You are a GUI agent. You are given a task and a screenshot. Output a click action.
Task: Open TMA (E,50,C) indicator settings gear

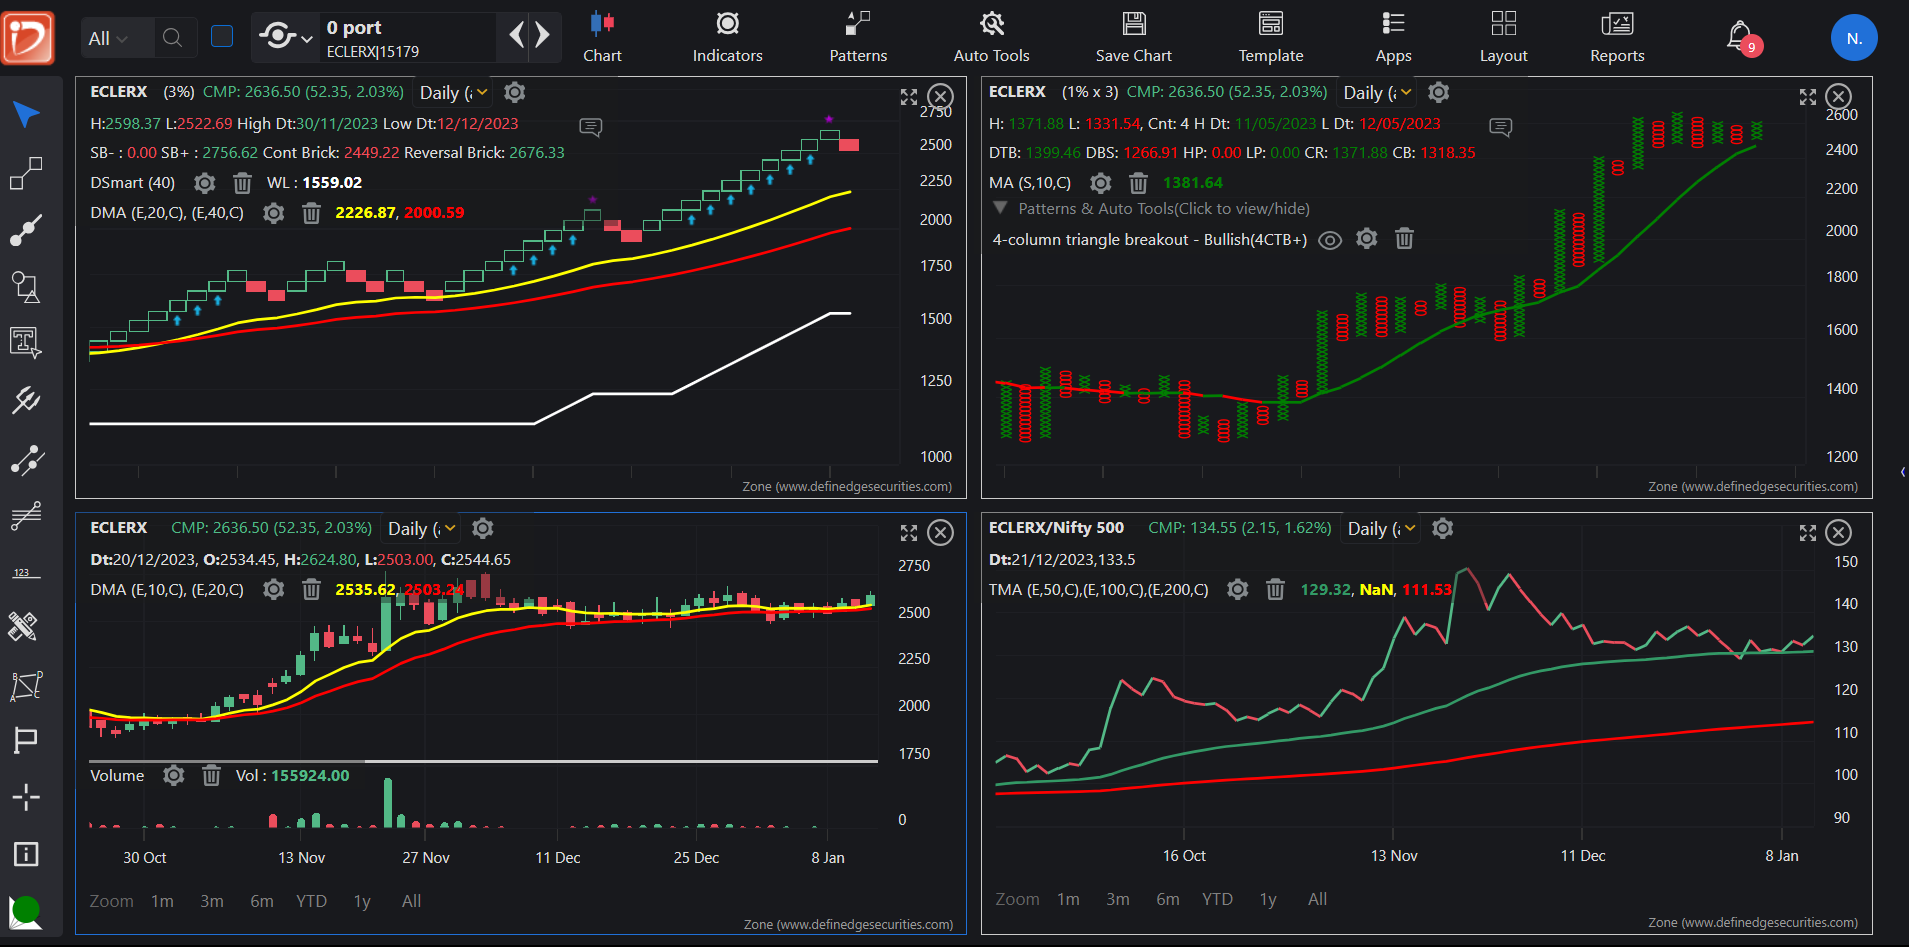pos(1237,590)
